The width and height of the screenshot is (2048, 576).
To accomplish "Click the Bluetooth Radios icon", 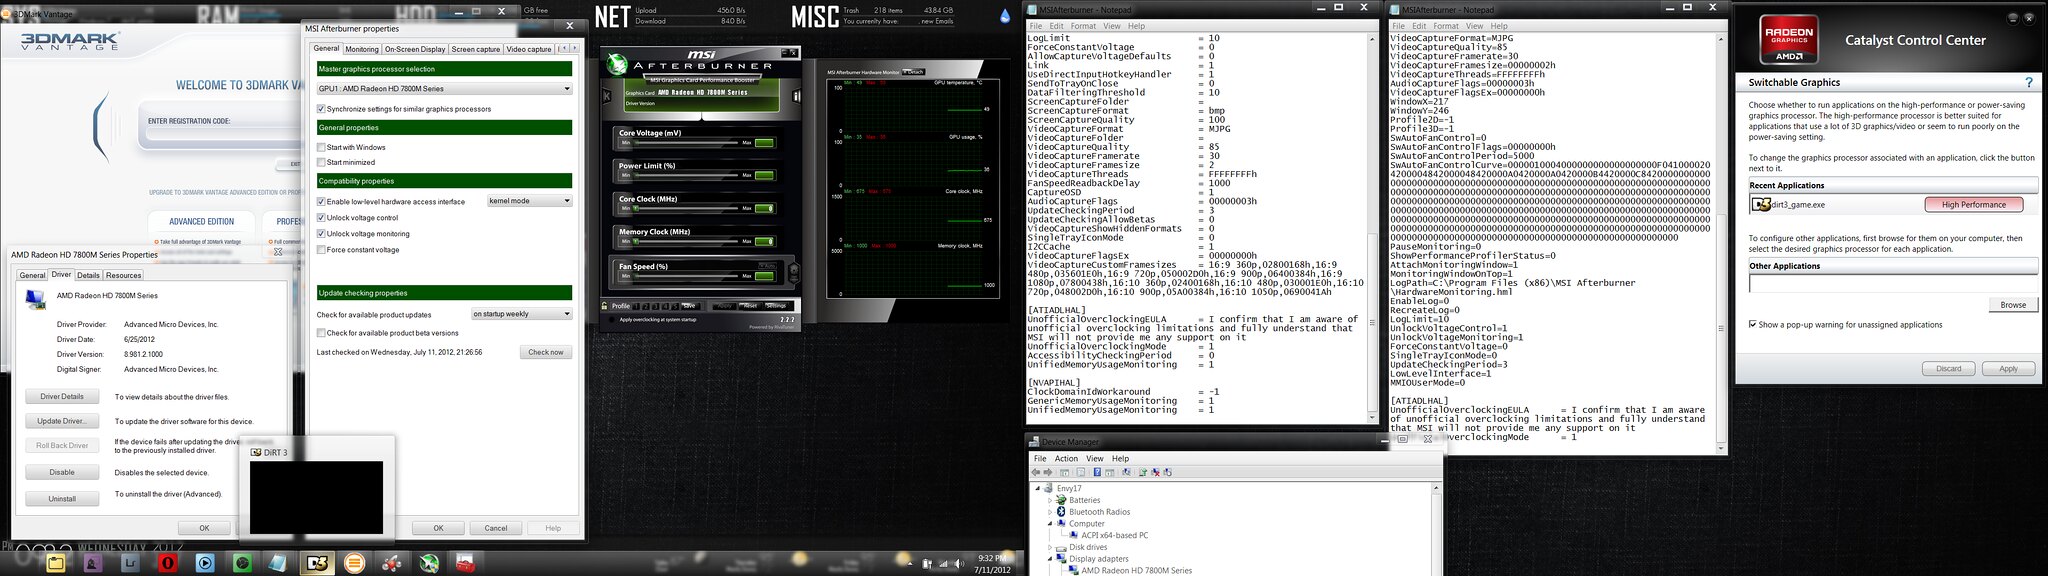I will pos(1062,512).
